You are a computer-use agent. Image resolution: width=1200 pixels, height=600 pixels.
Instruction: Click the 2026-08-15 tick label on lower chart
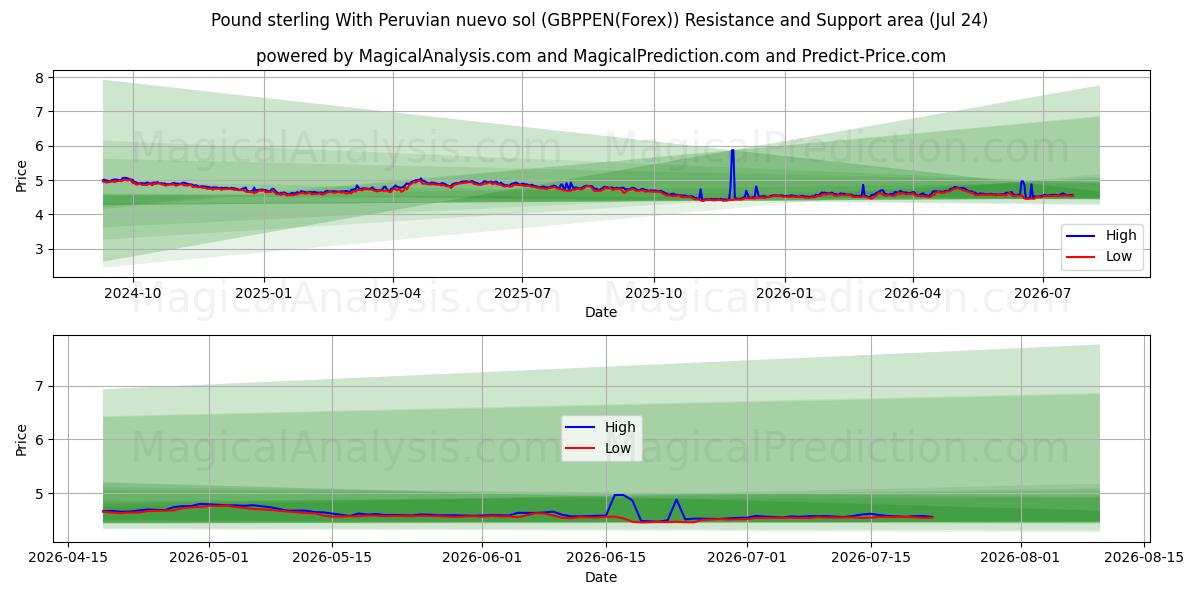tap(1144, 559)
